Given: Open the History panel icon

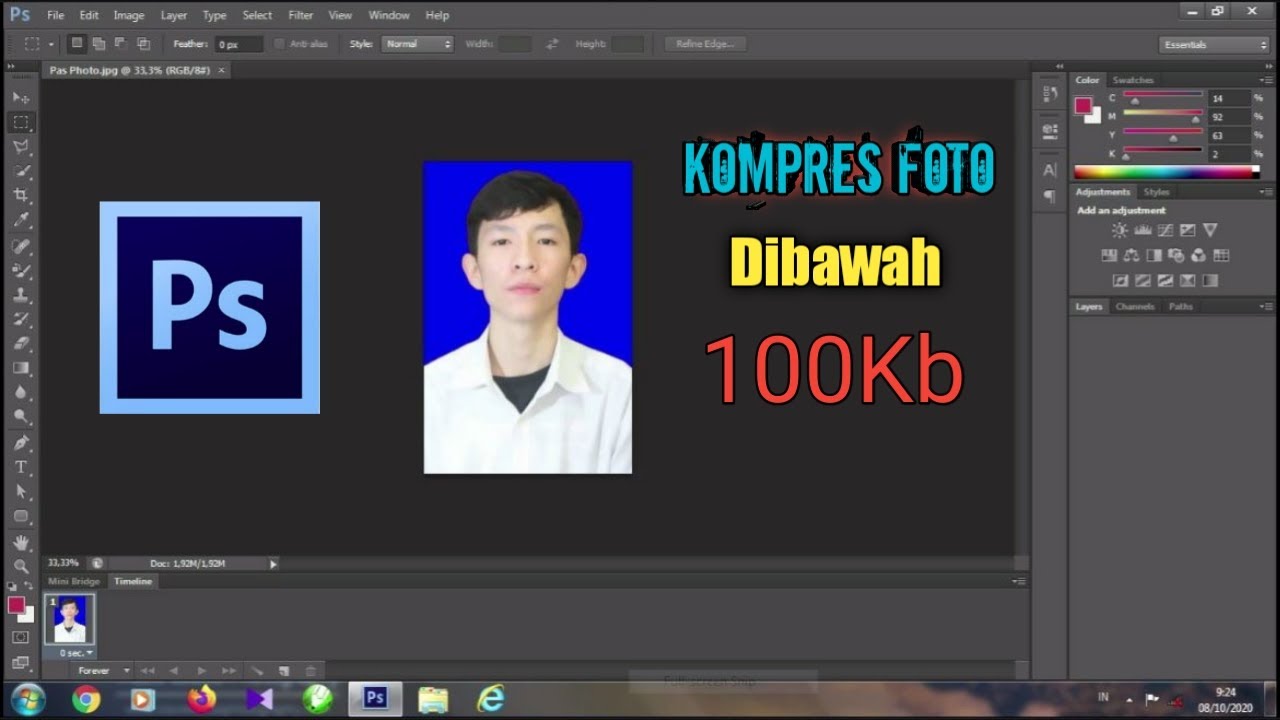Looking at the screenshot, I should 1050,94.
